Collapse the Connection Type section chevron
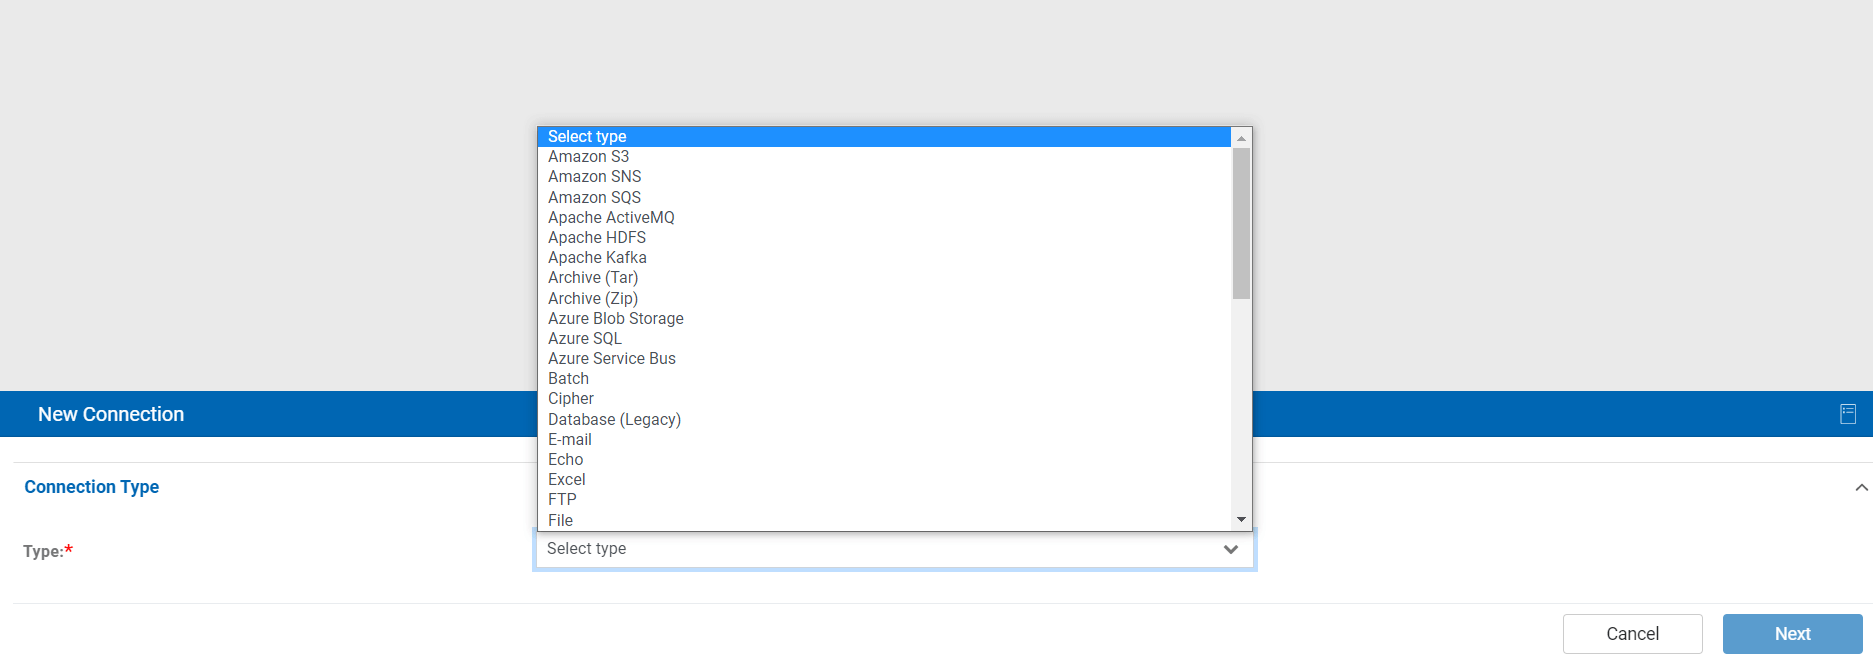Image resolution: width=1873 pixels, height=658 pixels. (x=1861, y=488)
